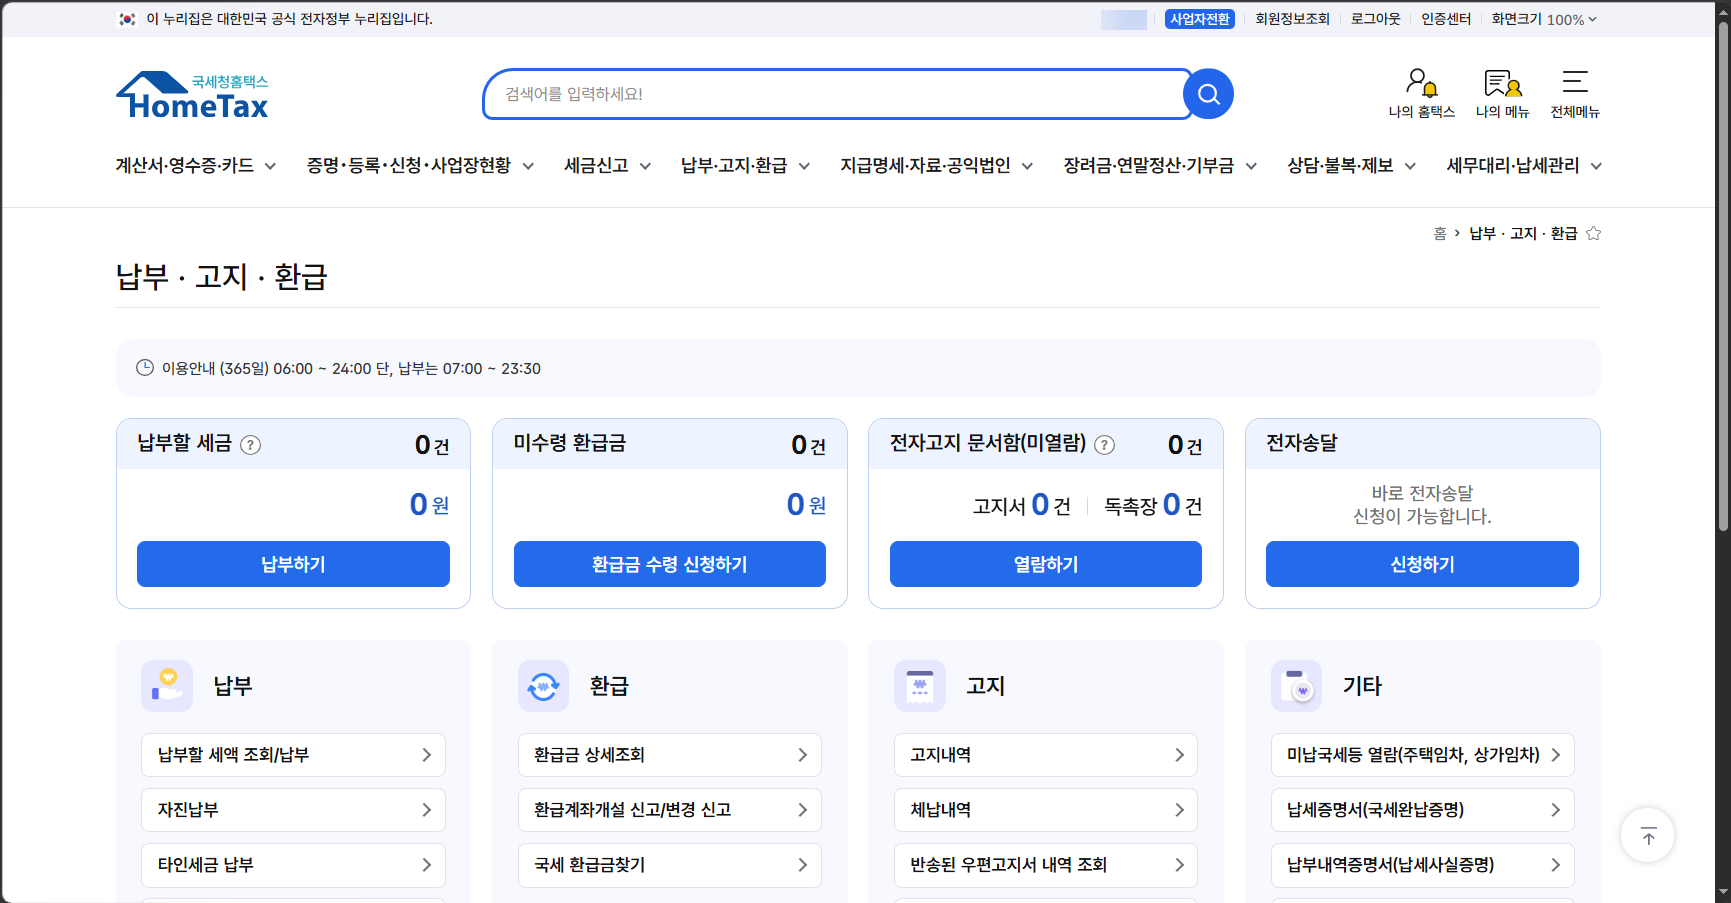This screenshot has height=903, width=1731.
Task: Click the 납부하기 button
Action: [x=293, y=564]
